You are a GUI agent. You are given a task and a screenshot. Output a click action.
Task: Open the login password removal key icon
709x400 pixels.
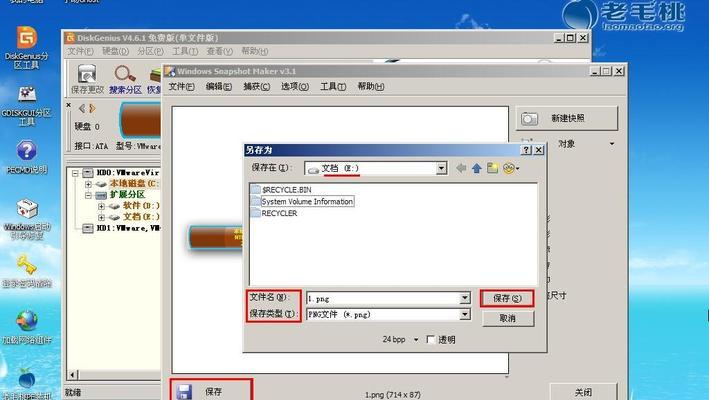[27, 271]
